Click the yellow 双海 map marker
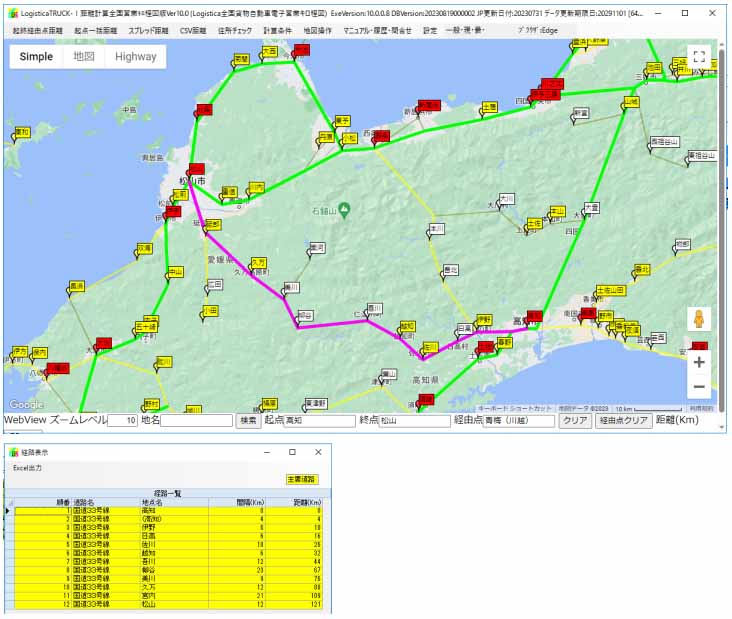The width and height of the screenshot is (732, 619). [144, 248]
